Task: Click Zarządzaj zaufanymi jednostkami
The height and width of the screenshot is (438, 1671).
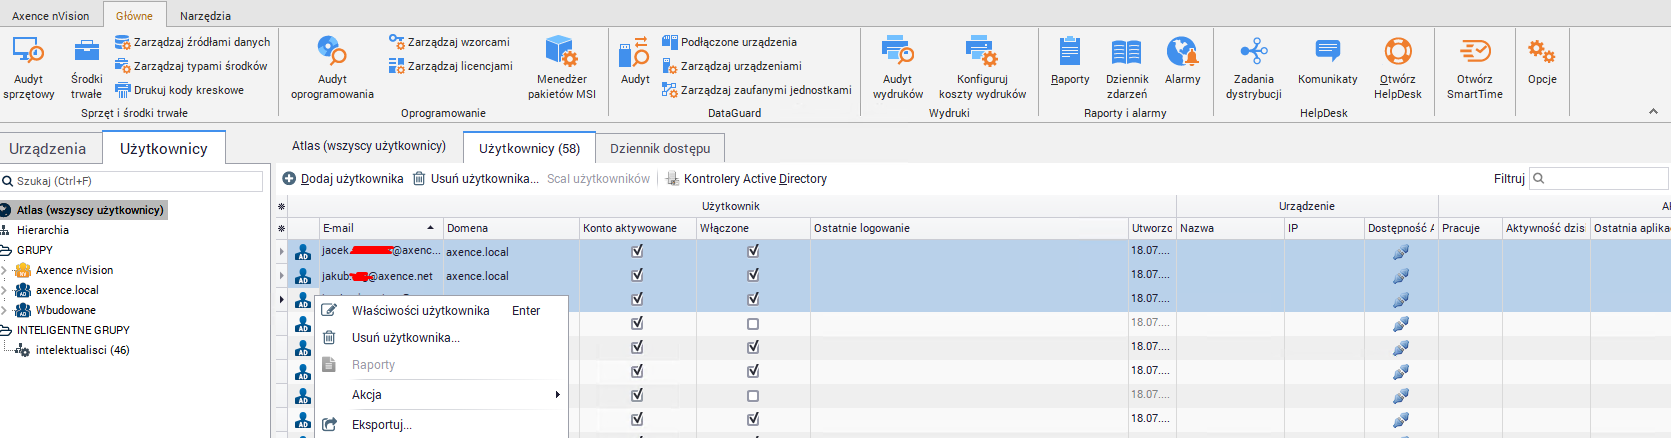Action: [x=757, y=90]
